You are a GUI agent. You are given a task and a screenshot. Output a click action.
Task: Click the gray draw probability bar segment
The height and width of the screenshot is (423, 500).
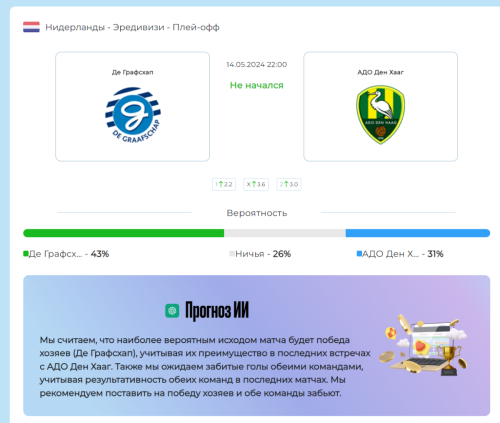[x=285, y=233]
